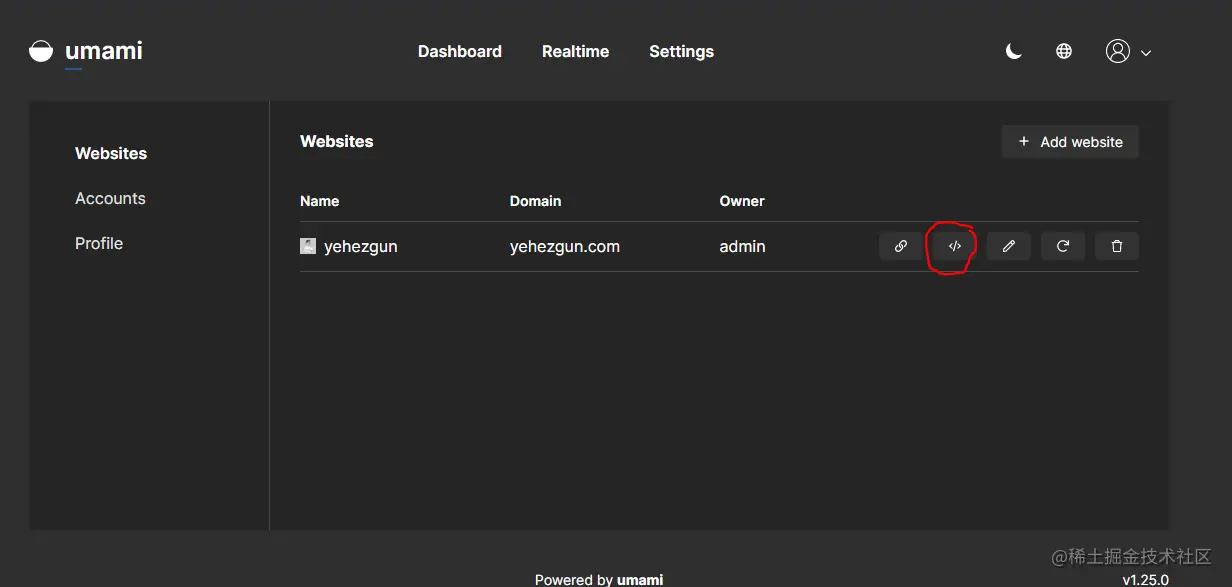Open the Accounts section in the sidebar
The height and width of the screenshot is (587, 1232).
coord(110,198)
